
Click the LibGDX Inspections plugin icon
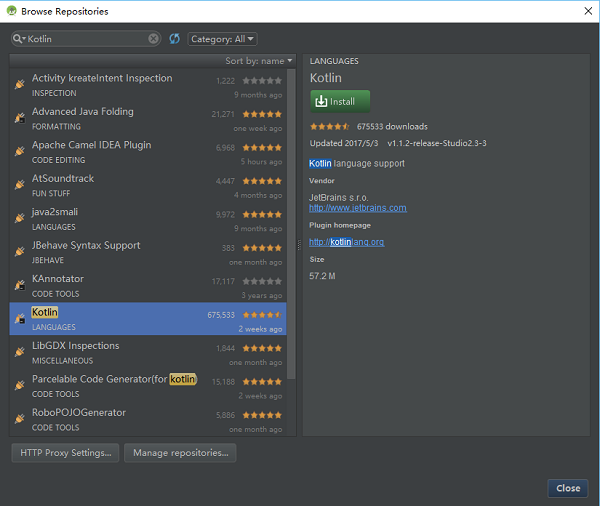coord(19,352)
